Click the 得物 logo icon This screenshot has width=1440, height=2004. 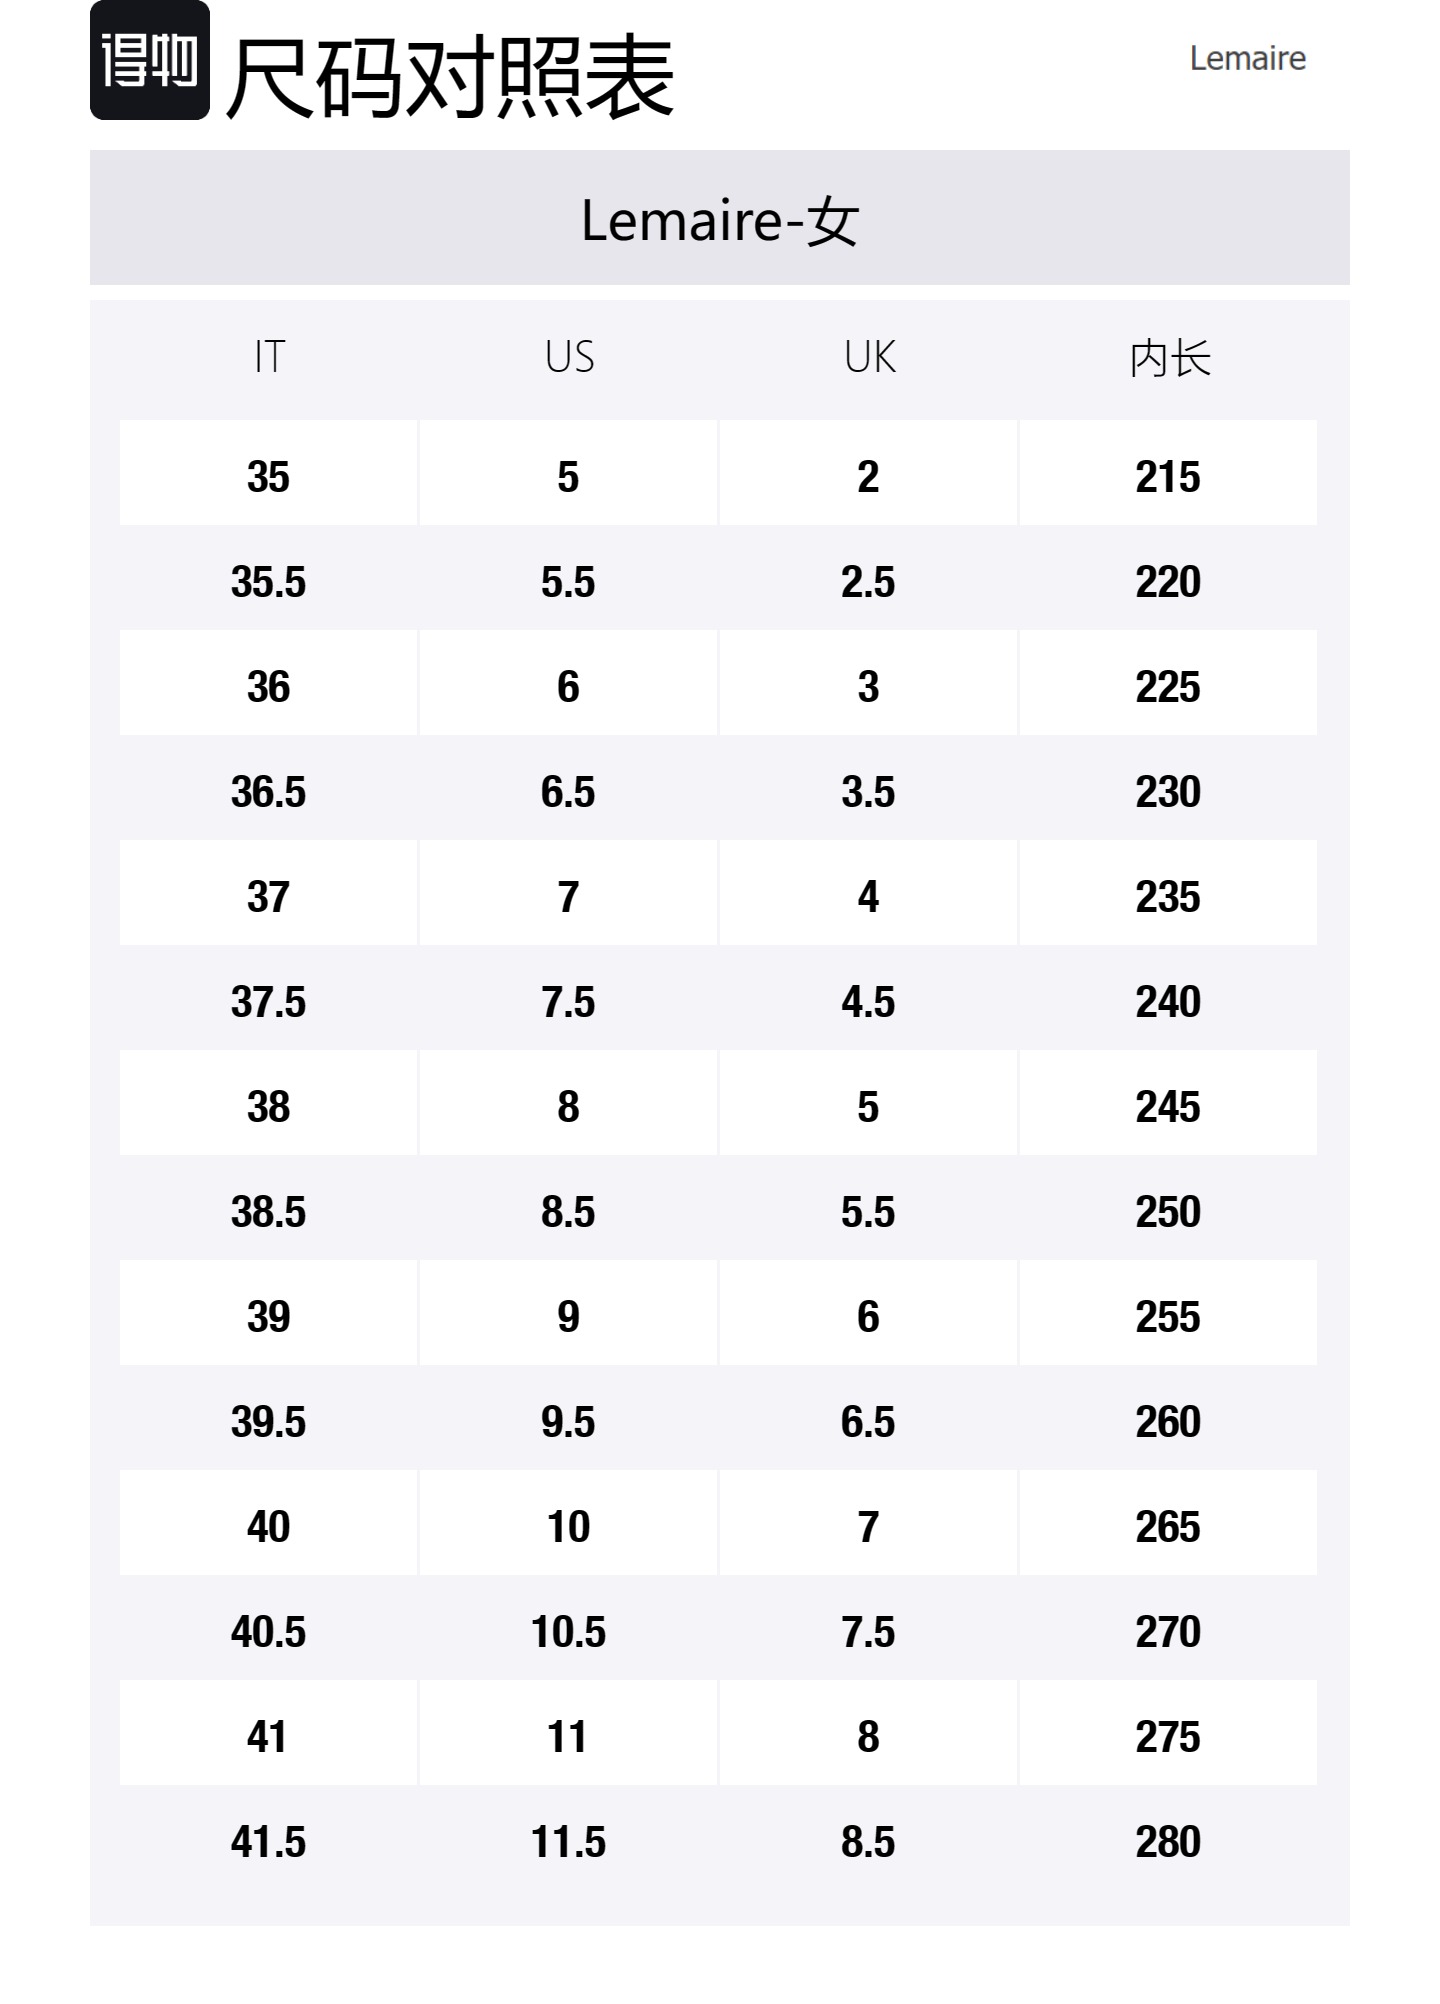(150, 61)
